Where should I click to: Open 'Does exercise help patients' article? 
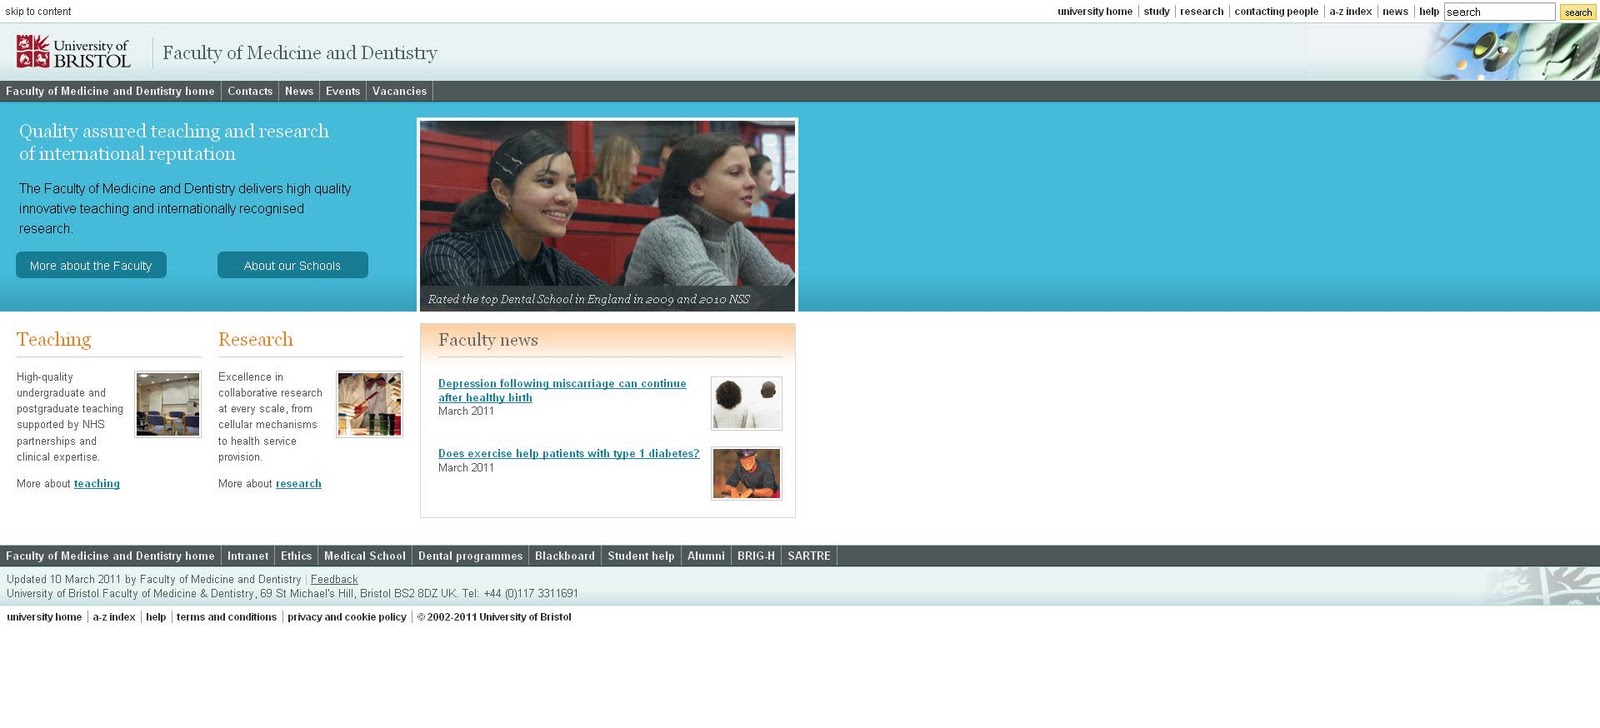click(x=569, y=454)
